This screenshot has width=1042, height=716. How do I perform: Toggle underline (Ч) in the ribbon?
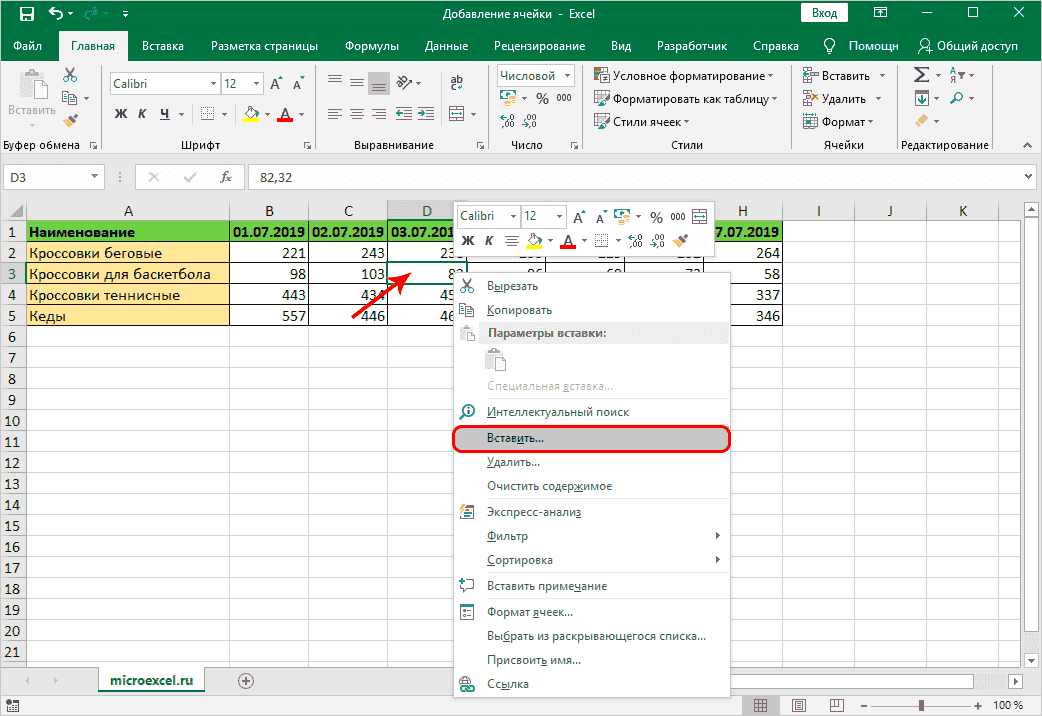165,114
